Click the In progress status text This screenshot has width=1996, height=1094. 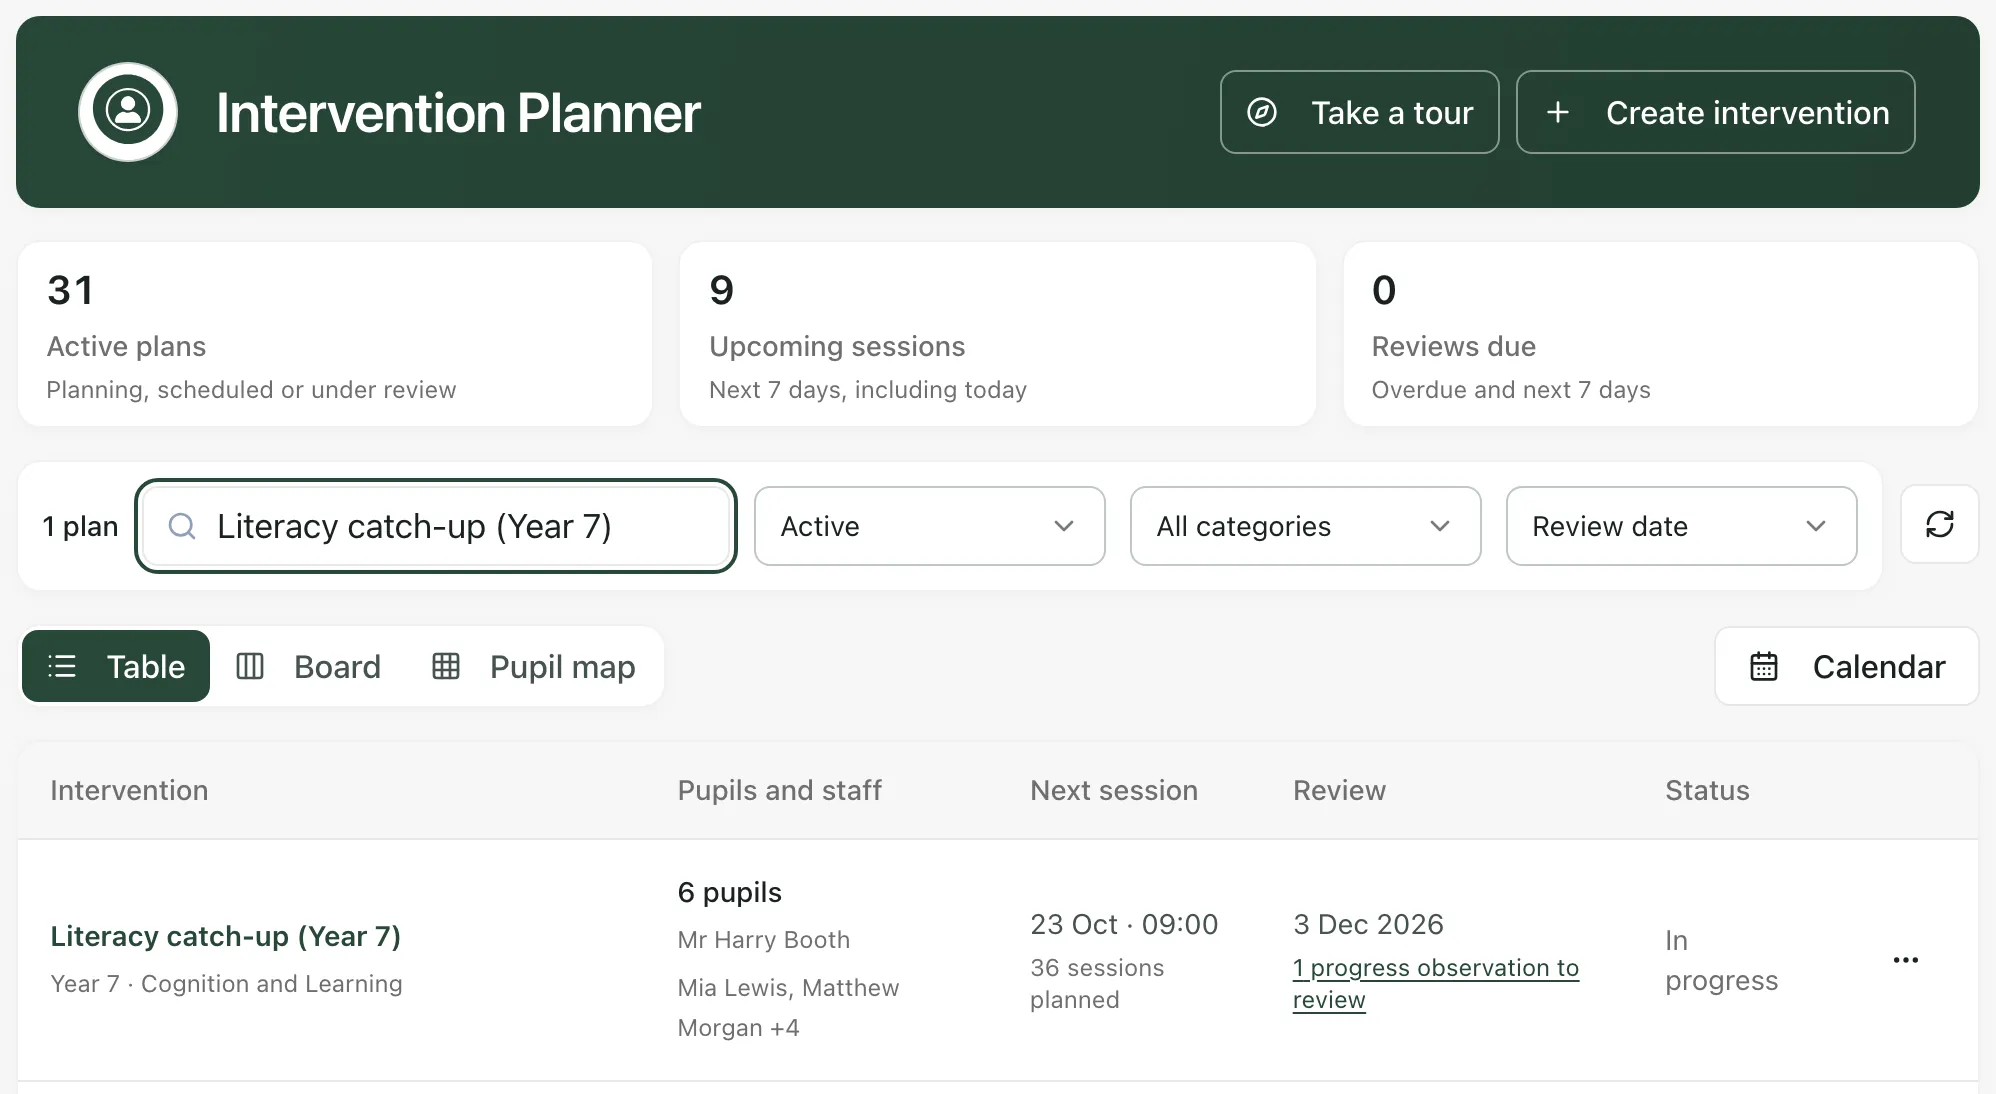[1721, 960]
